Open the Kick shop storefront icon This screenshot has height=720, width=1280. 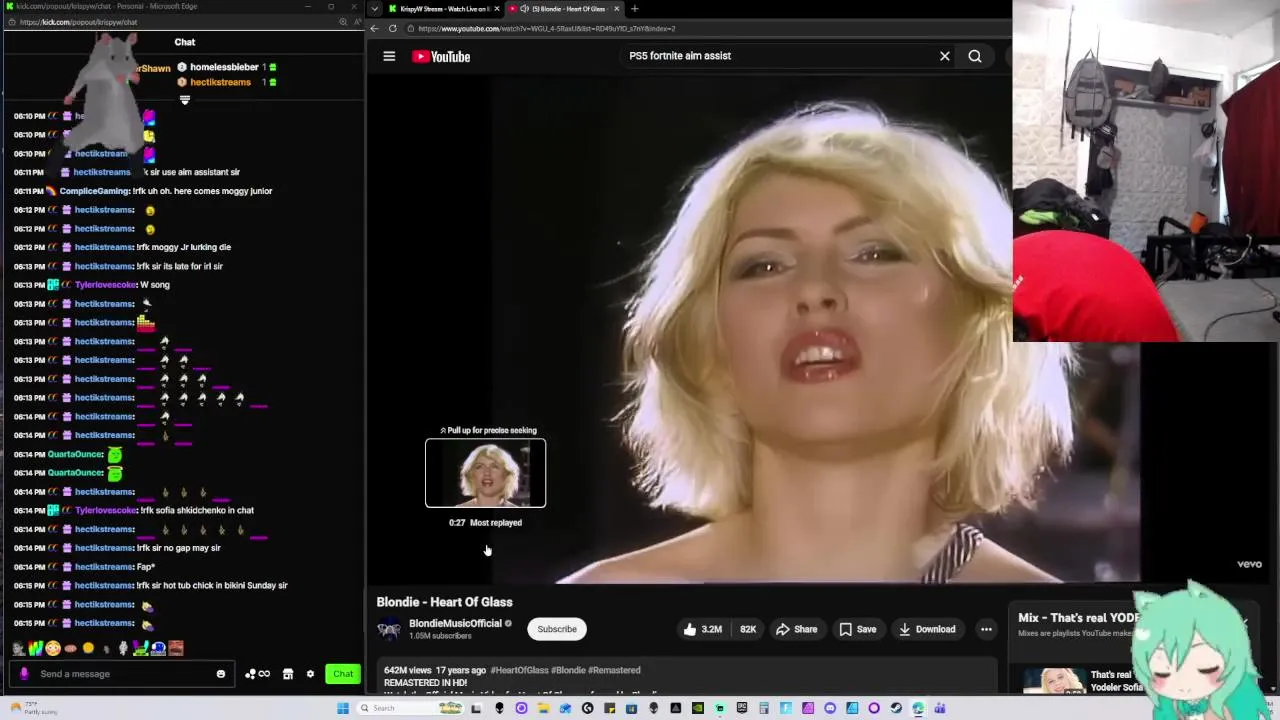[x=288, y=674]
